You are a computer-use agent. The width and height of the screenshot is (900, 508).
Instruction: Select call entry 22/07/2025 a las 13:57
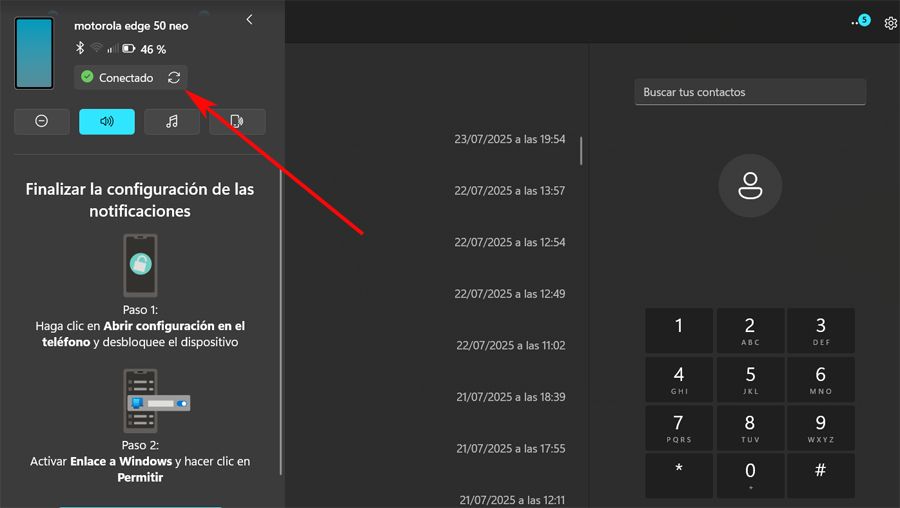point(510,191)
